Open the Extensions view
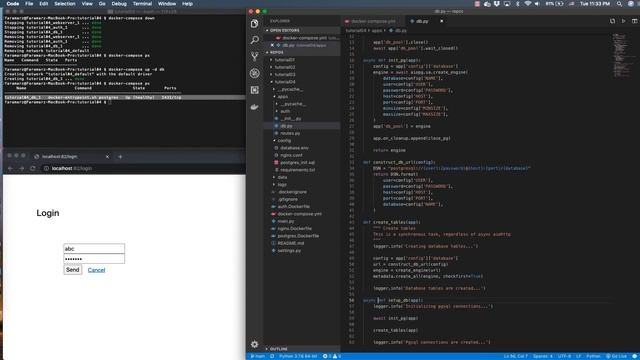 [x=255, y=90]
